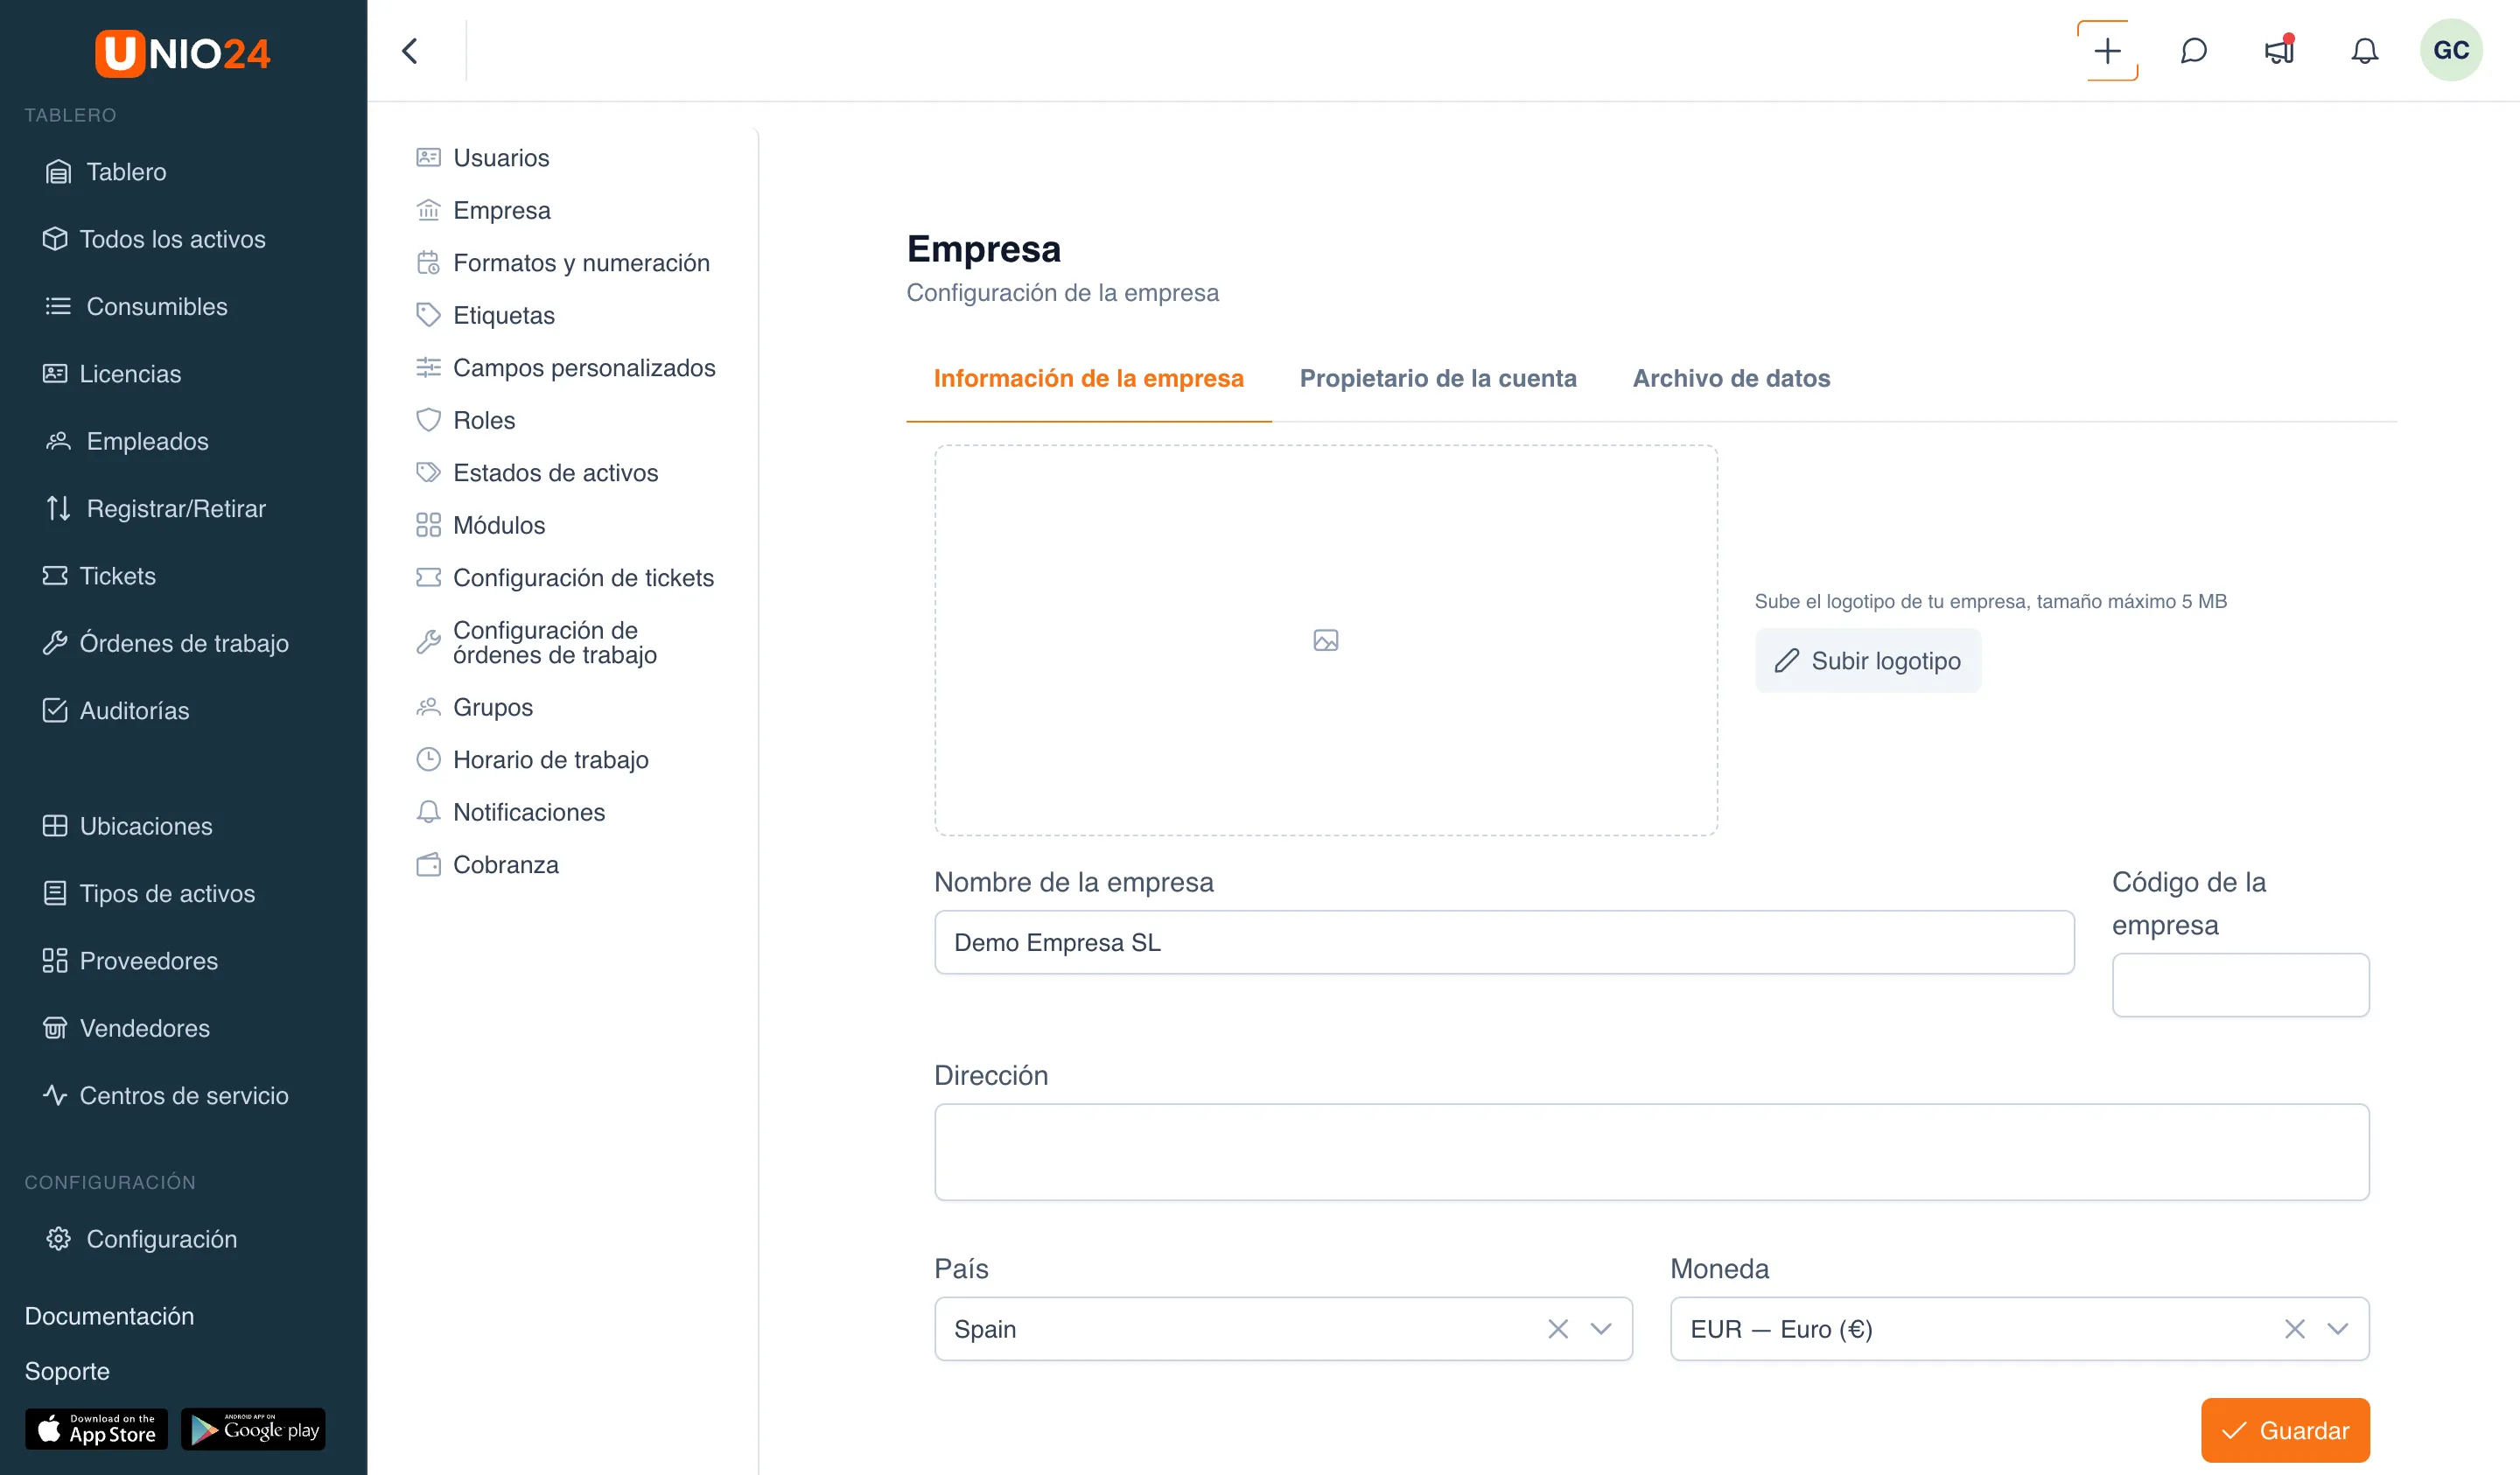
Task: Click the Todos los activos cube icon
Action: tap(55, 239)
